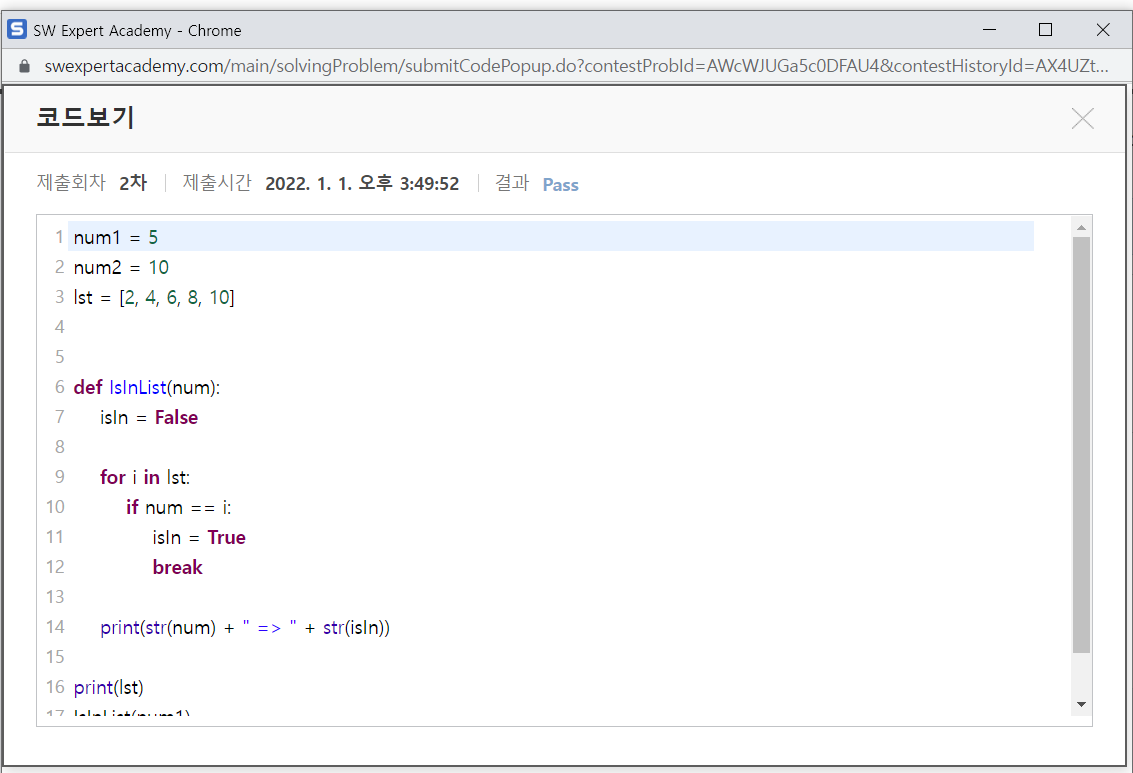
Task: Click the code scrollbar down arrow
Action: coord(1081,704)
